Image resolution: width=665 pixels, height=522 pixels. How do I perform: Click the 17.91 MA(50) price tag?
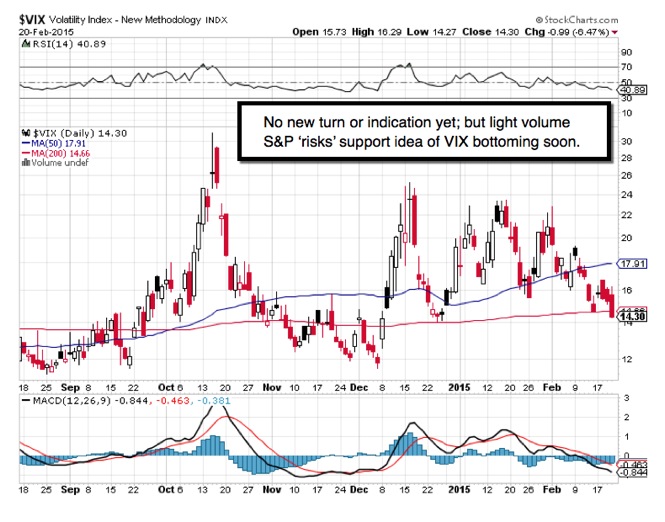click(632, 264)
